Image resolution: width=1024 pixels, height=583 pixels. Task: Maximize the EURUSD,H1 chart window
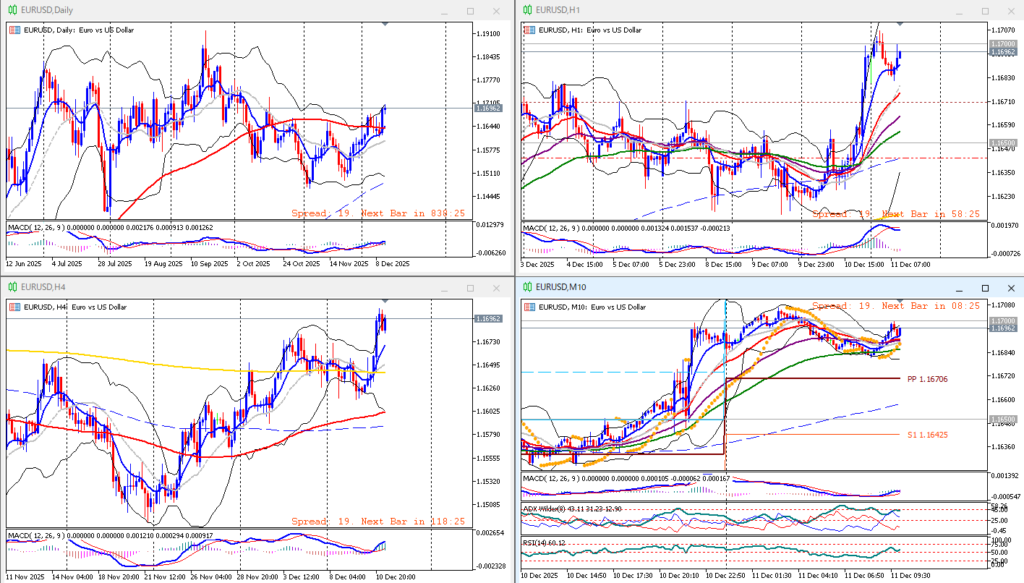(x=983, y=10)
